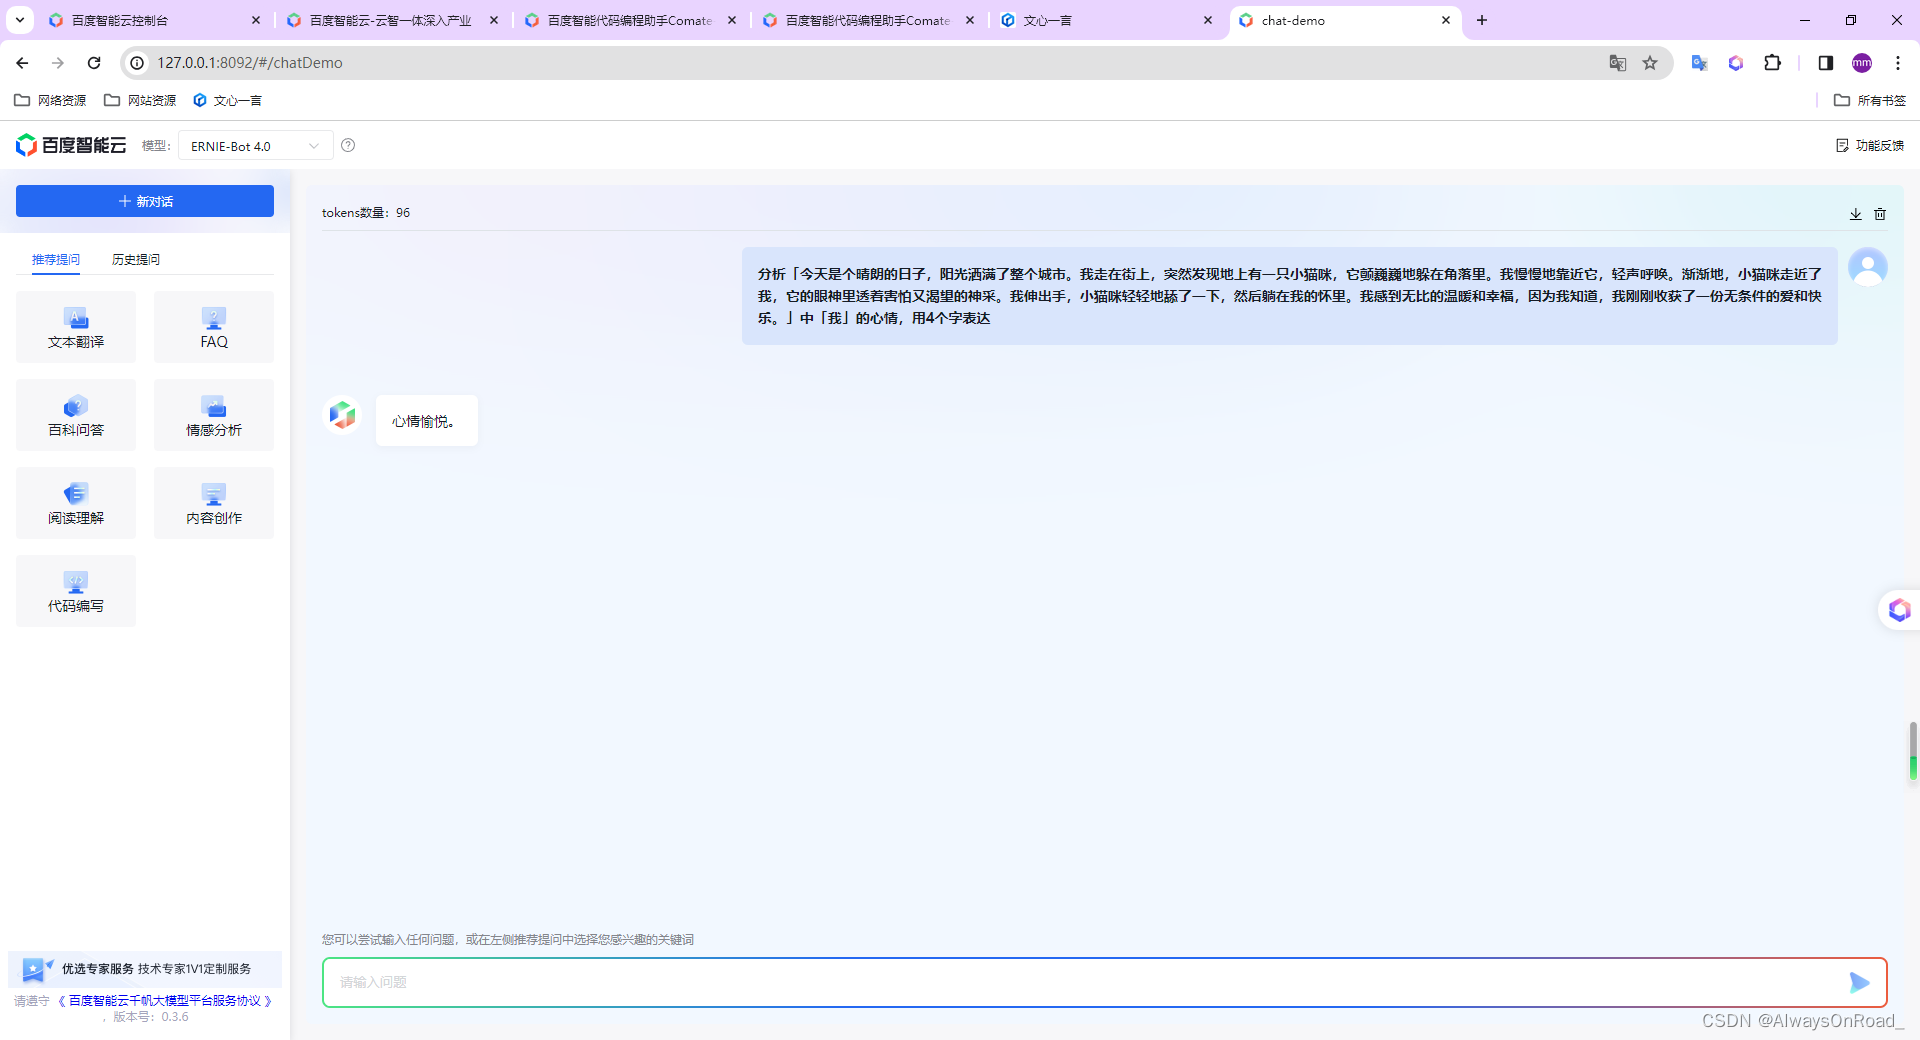
Task: Open a new browser tab
Action: [x=1482, y=20]
